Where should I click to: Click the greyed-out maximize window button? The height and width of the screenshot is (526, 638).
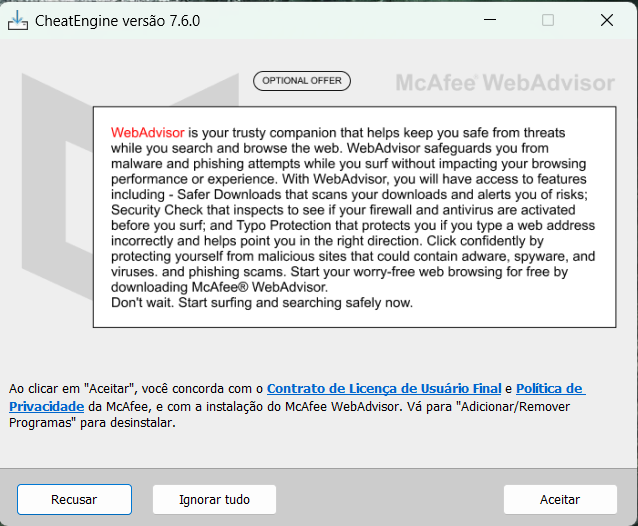[x=548, y=20]
